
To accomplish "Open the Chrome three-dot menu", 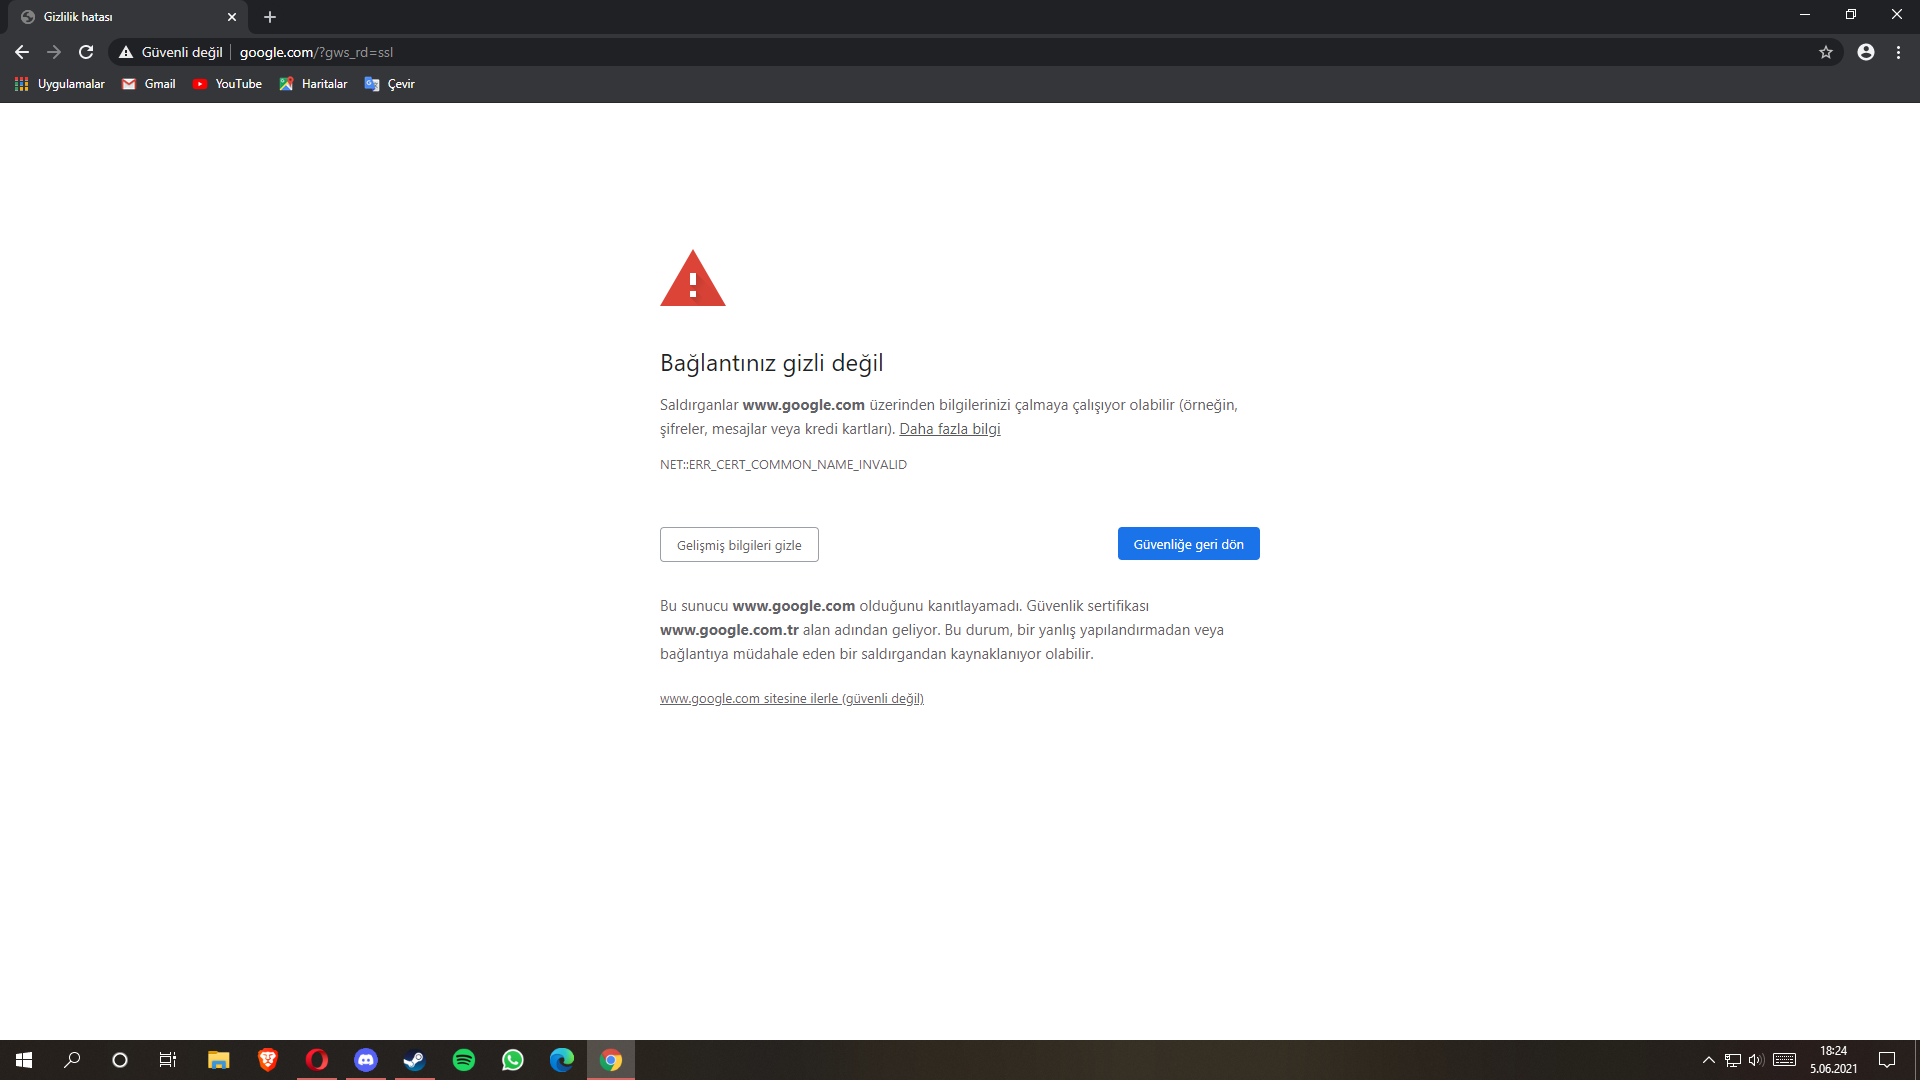I will (1898, 52).
